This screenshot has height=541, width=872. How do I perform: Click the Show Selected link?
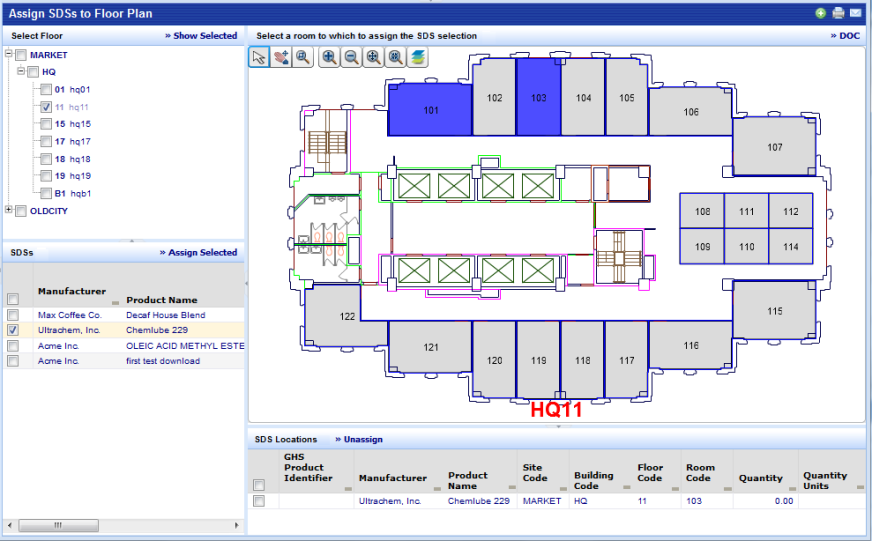(205, 36)
